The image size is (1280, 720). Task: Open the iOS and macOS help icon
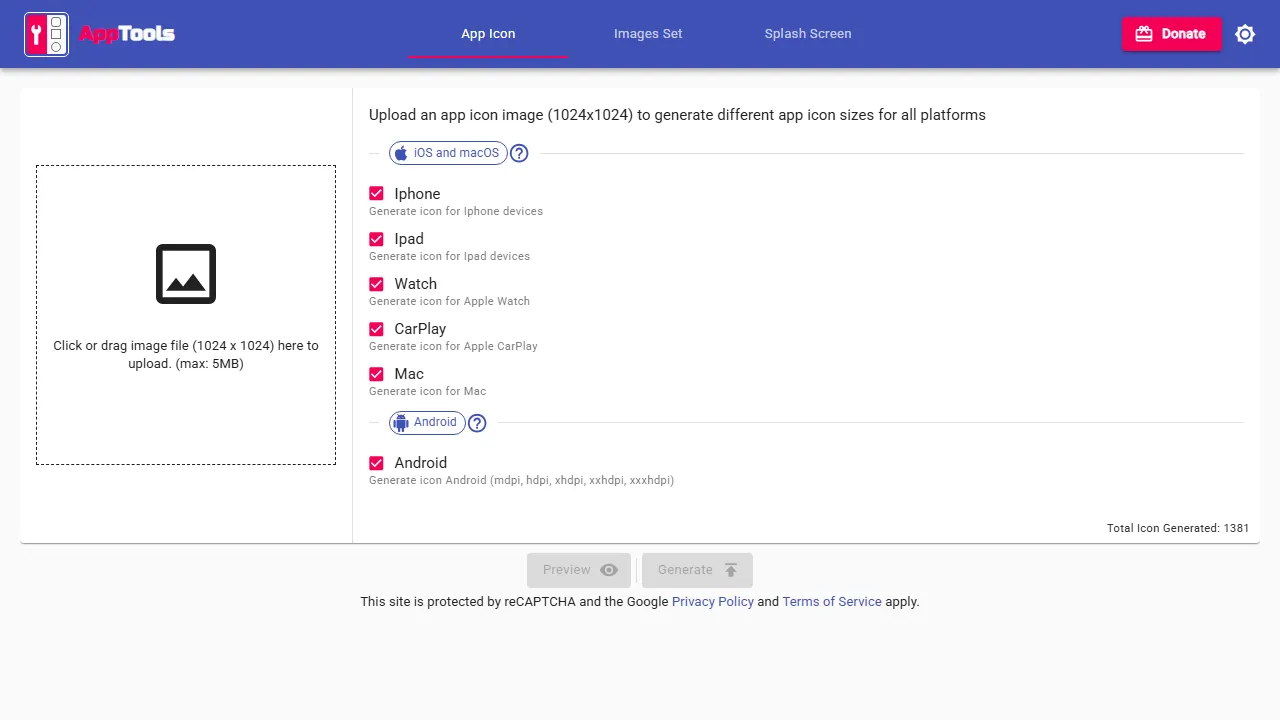[x=519, y=152]
